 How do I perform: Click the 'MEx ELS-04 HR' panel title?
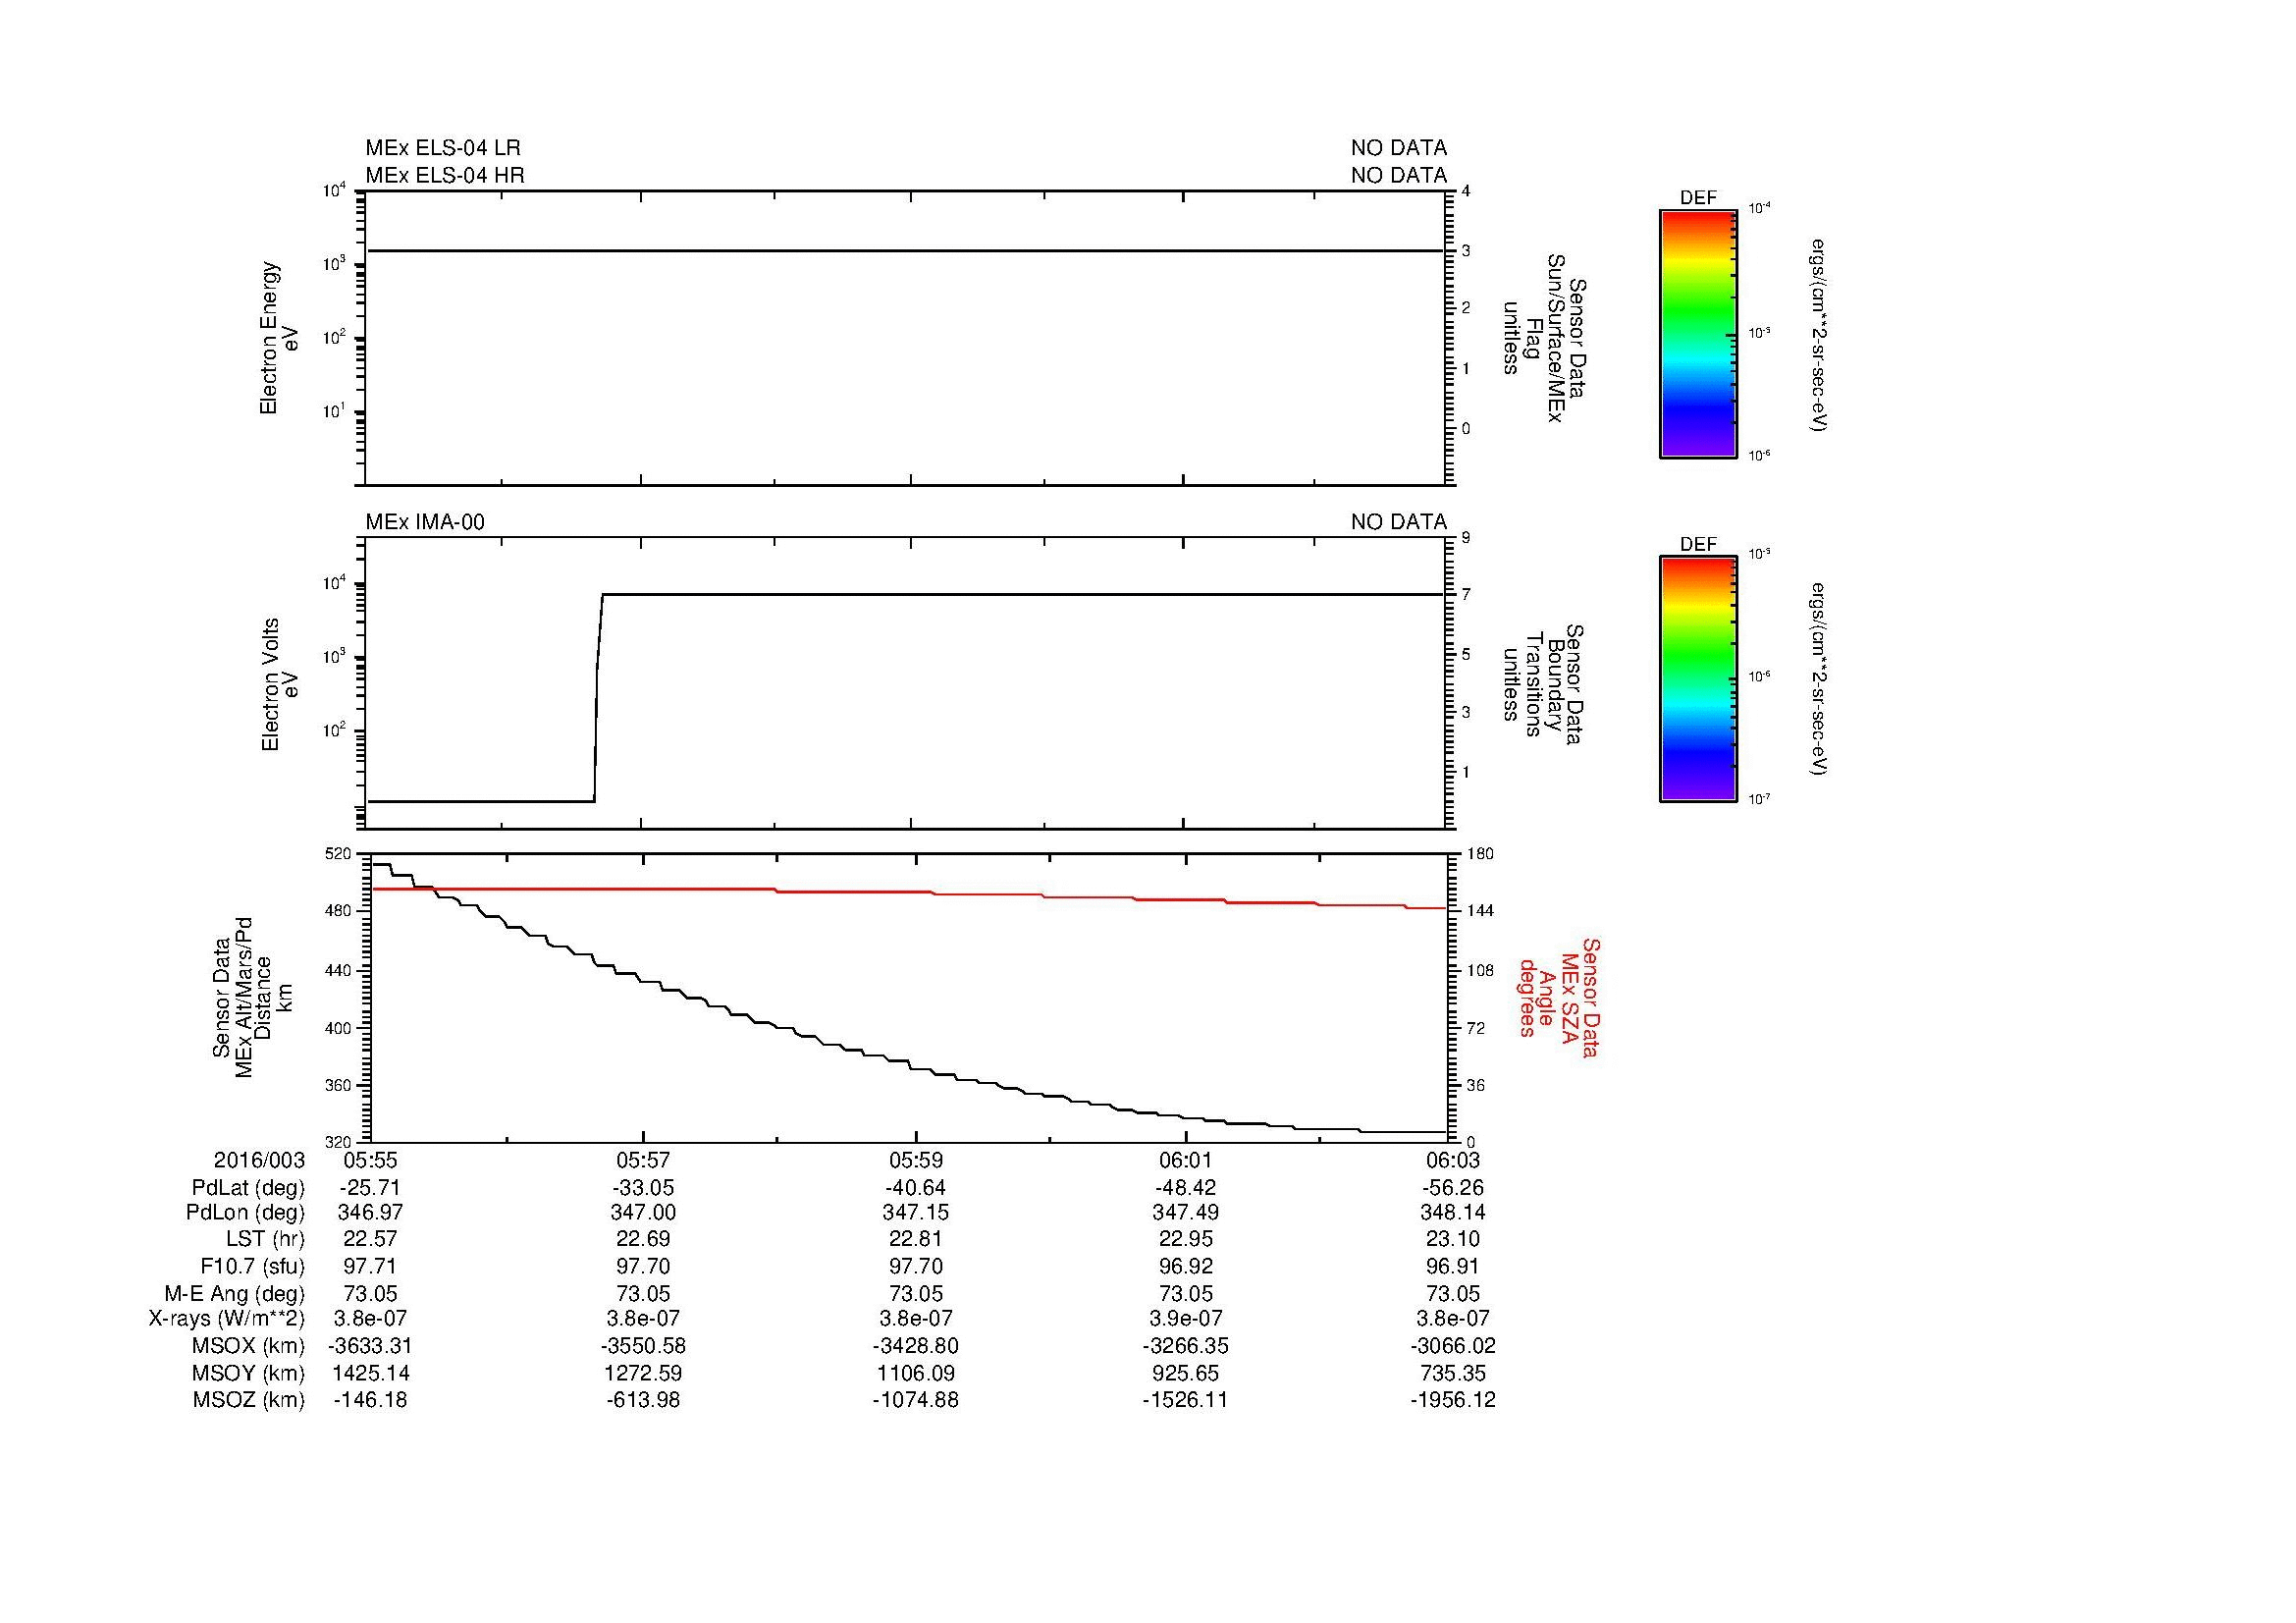coord(445,175)
